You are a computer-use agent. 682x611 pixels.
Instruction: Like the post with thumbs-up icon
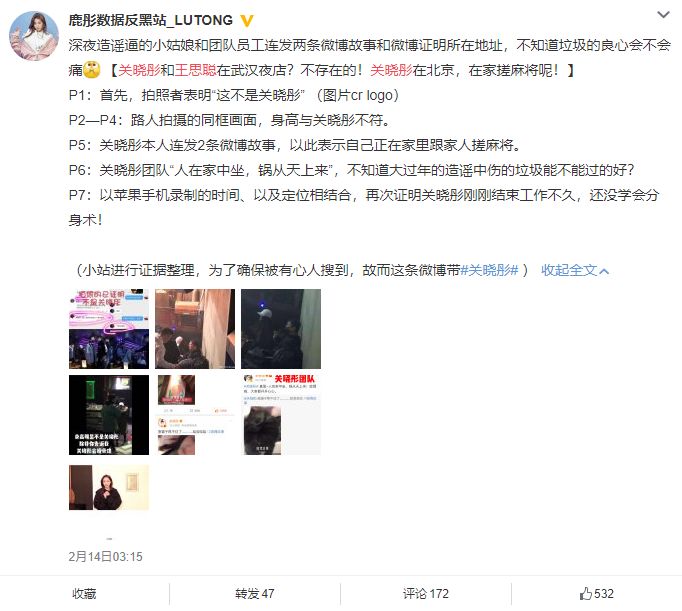pyautogui.click(x=596, y=594)
